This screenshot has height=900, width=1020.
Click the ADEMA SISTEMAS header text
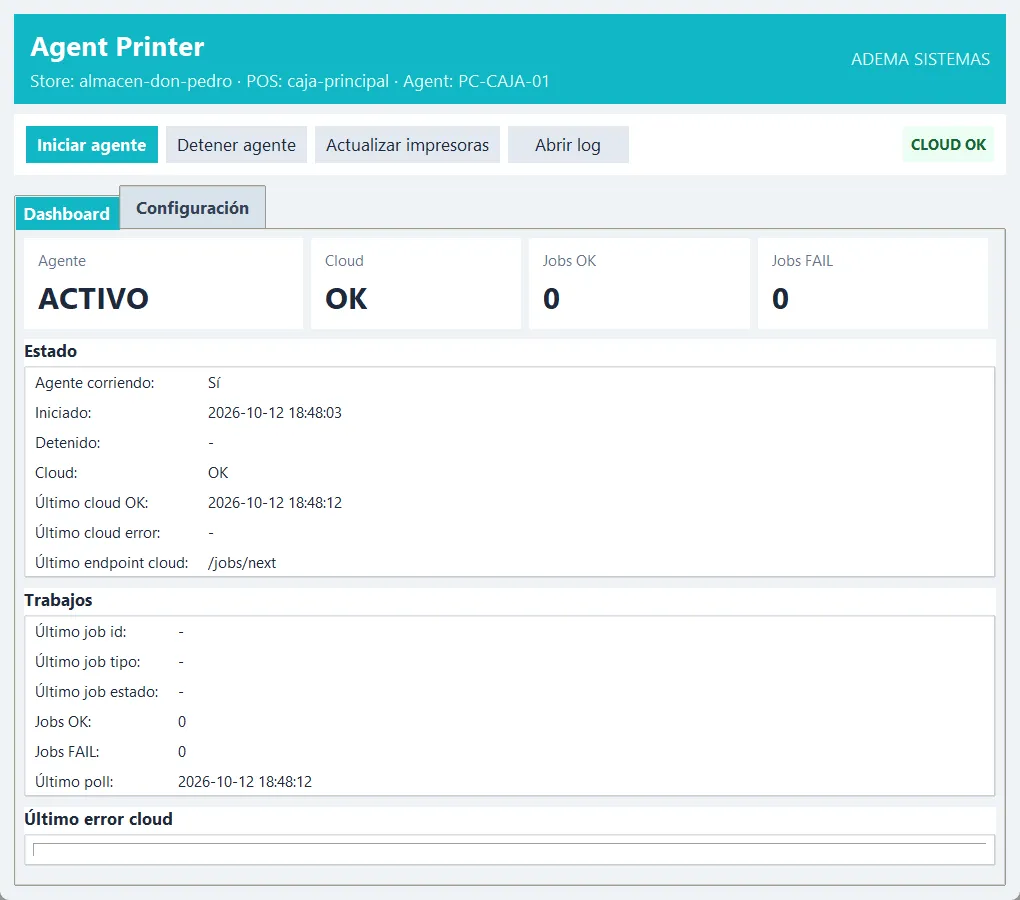point(920,59)
